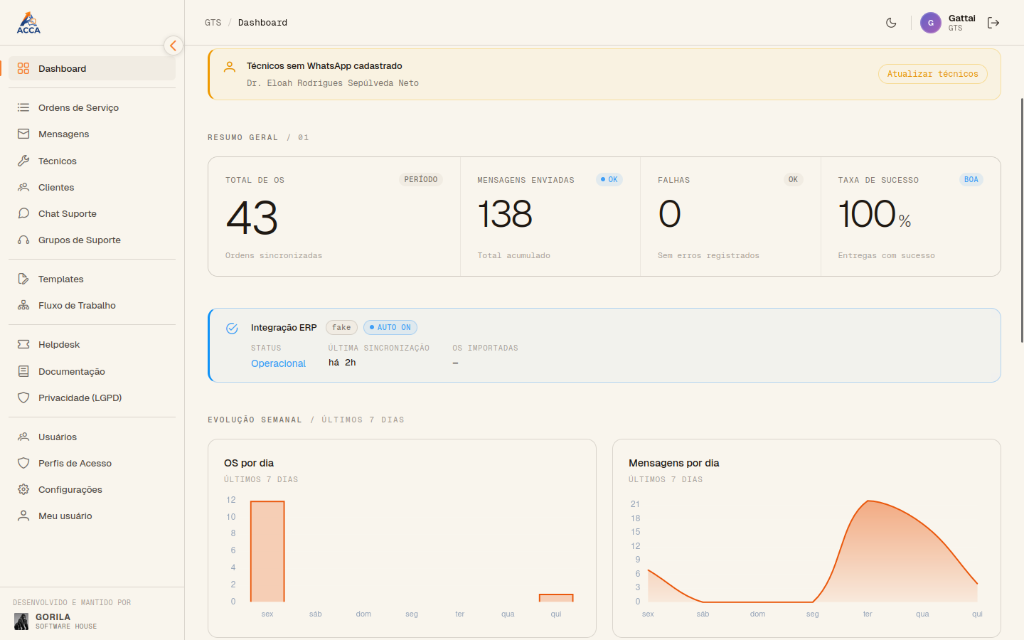
Task: Navigate to Clientes
Action: point(92,187)
